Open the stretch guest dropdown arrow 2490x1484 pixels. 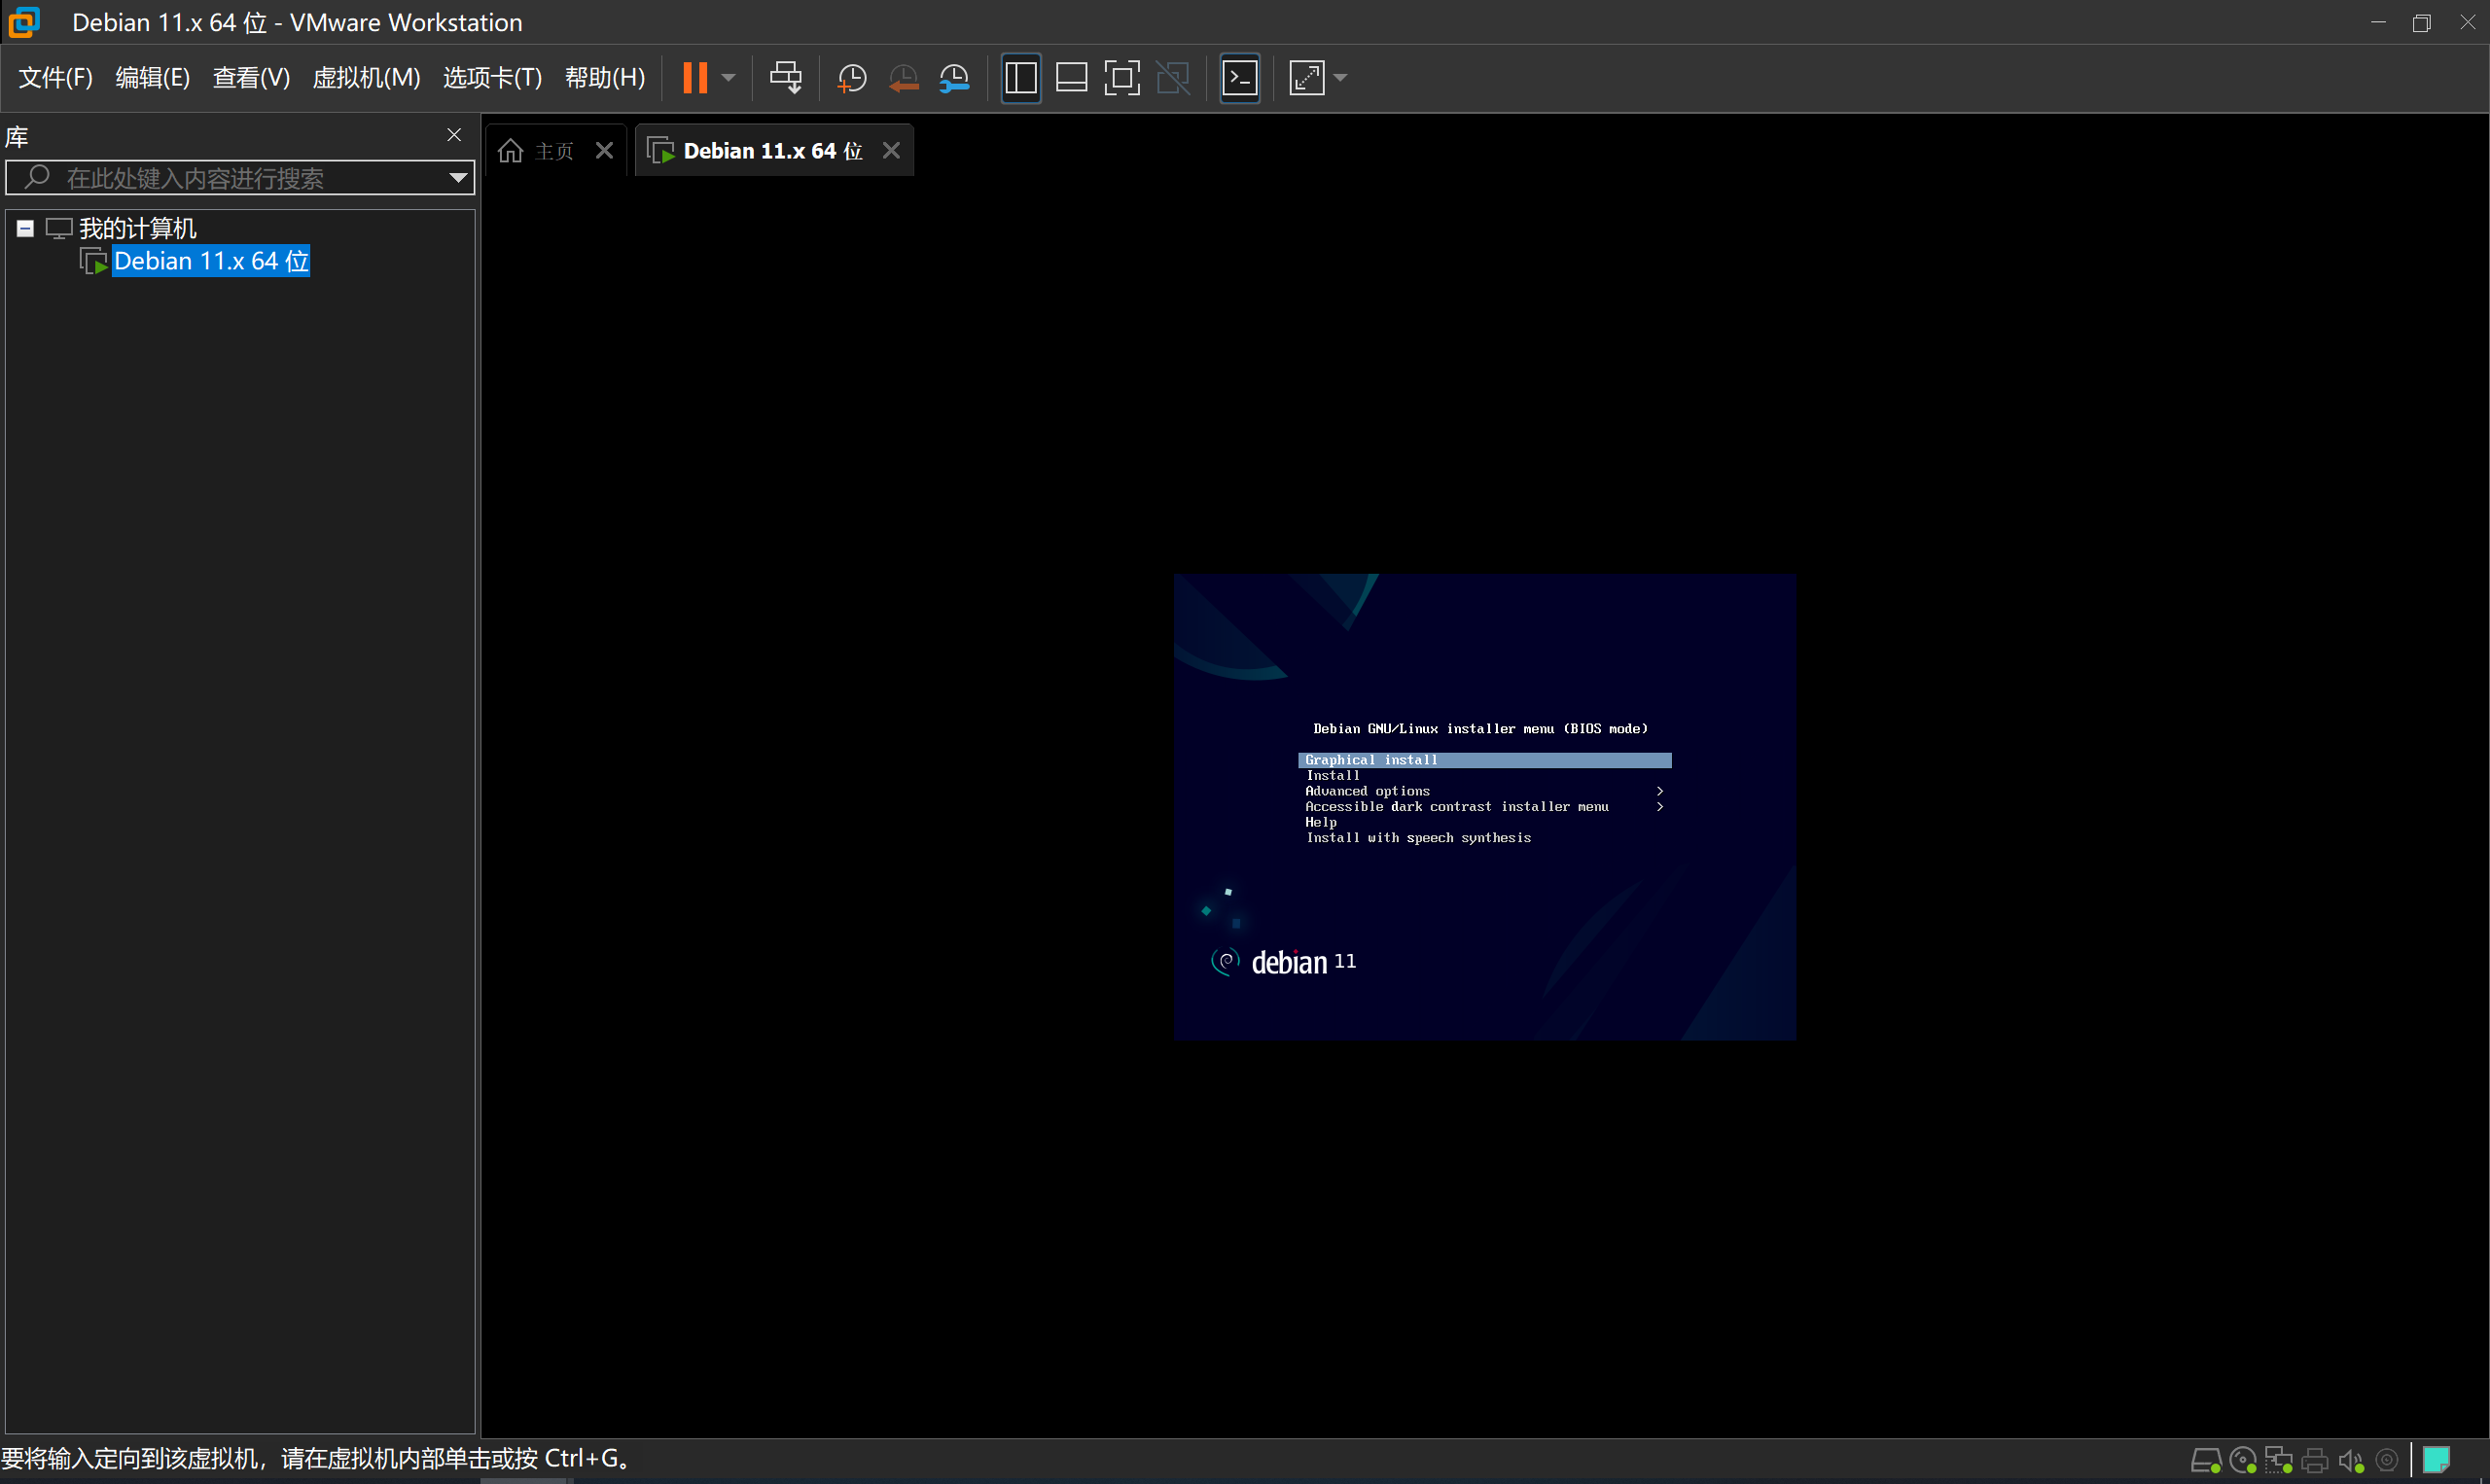[1341, 77]
